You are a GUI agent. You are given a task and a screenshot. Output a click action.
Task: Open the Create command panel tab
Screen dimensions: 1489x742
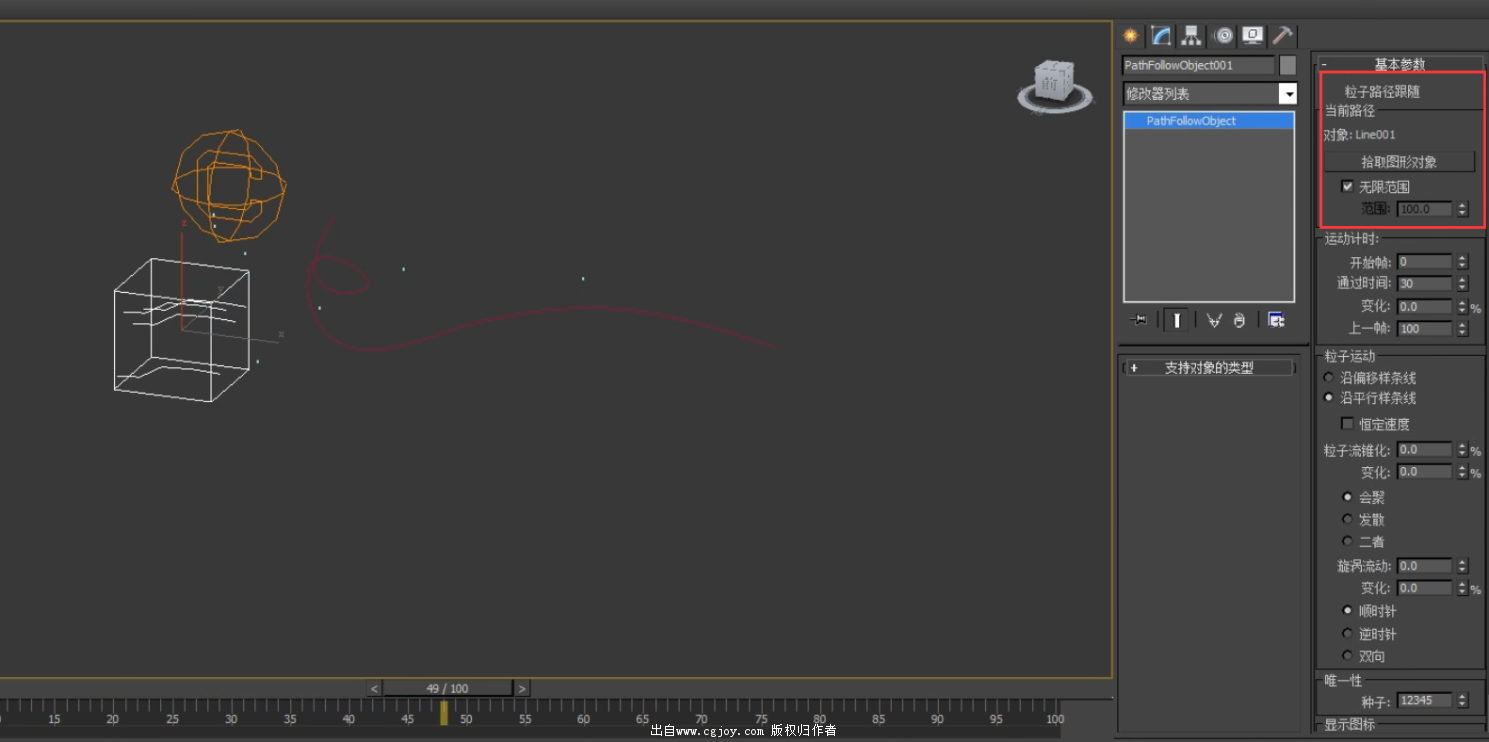[x=1131, y=35]
